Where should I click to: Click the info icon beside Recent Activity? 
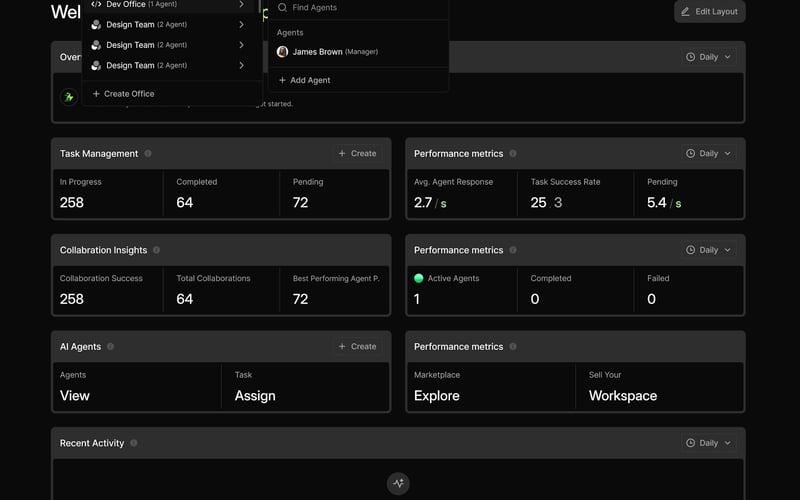tap(134, 442)
